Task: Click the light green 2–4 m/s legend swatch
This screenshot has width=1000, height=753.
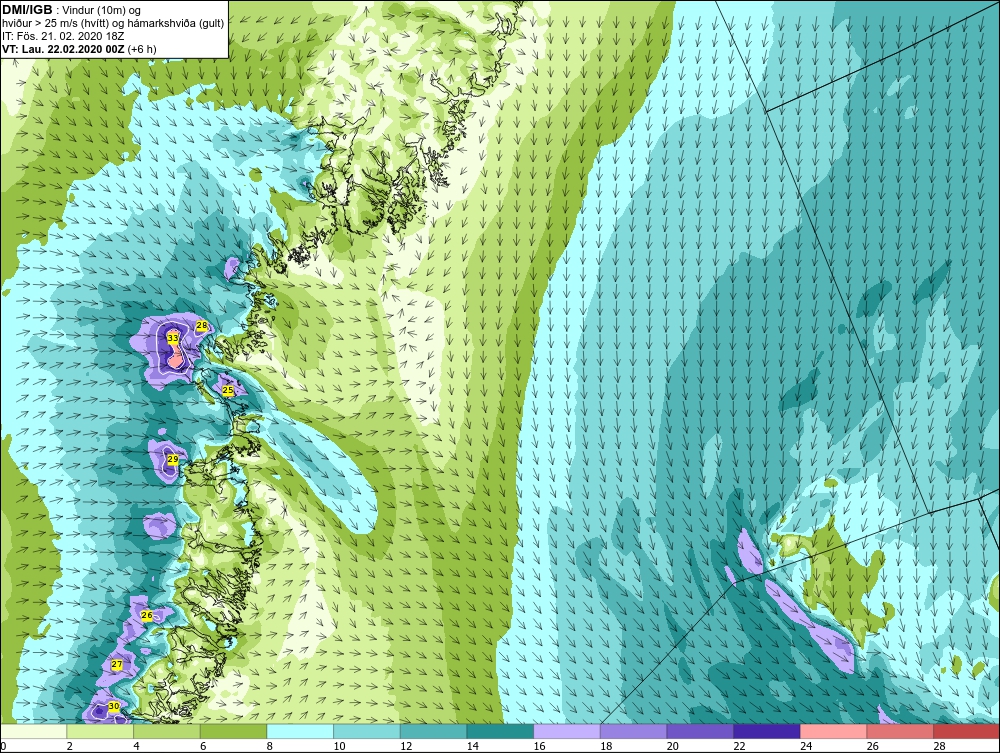Action: pyautogui.click(x=100, y=731)
